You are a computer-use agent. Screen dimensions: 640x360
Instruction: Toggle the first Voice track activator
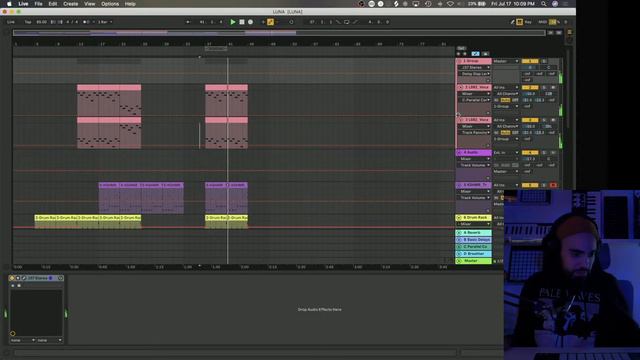click(530, 87)
